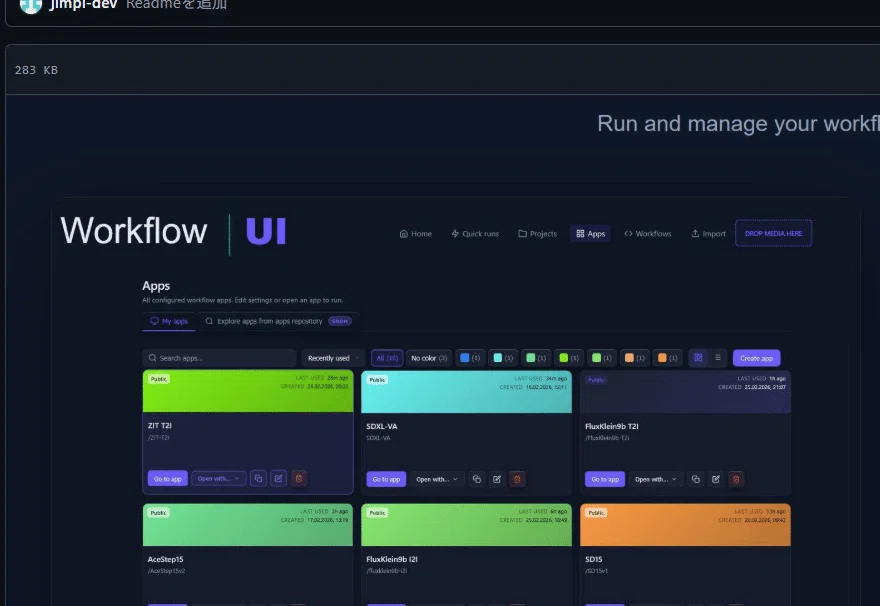The image size is (880, 606).
Task: Delete the FluxKlein9b T2I app
Action: 736,479
